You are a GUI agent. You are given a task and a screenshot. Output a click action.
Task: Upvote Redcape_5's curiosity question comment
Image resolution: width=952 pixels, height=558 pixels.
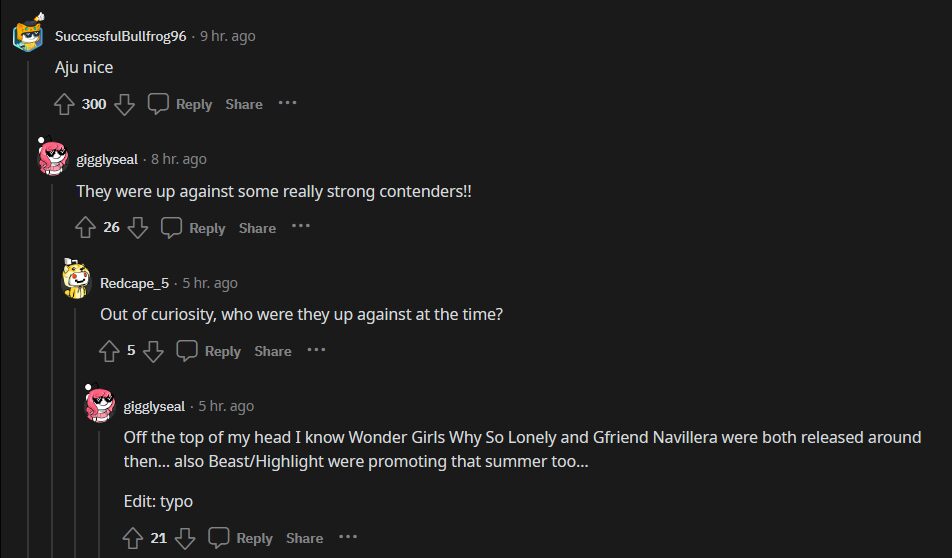pos(109,351)
